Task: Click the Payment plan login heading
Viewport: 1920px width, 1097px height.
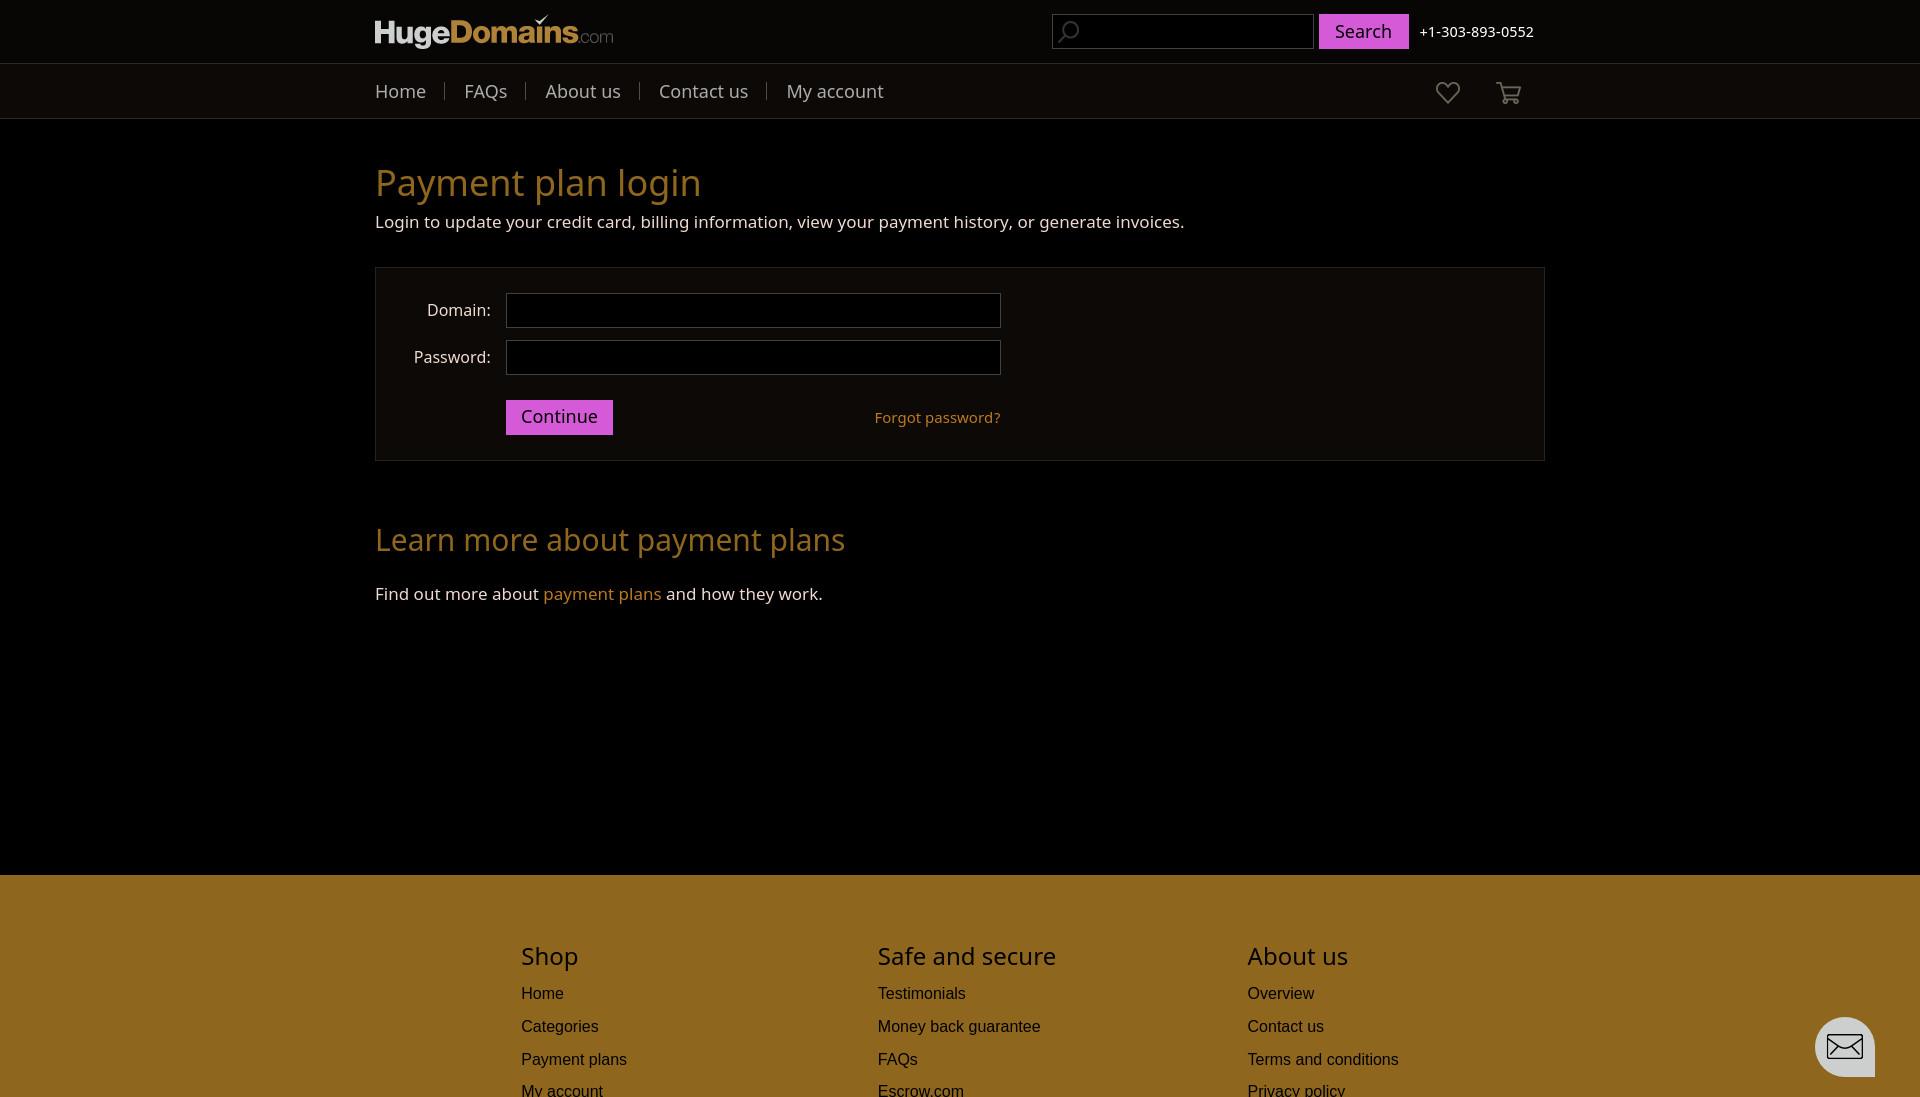Action: tap(538, 183)
